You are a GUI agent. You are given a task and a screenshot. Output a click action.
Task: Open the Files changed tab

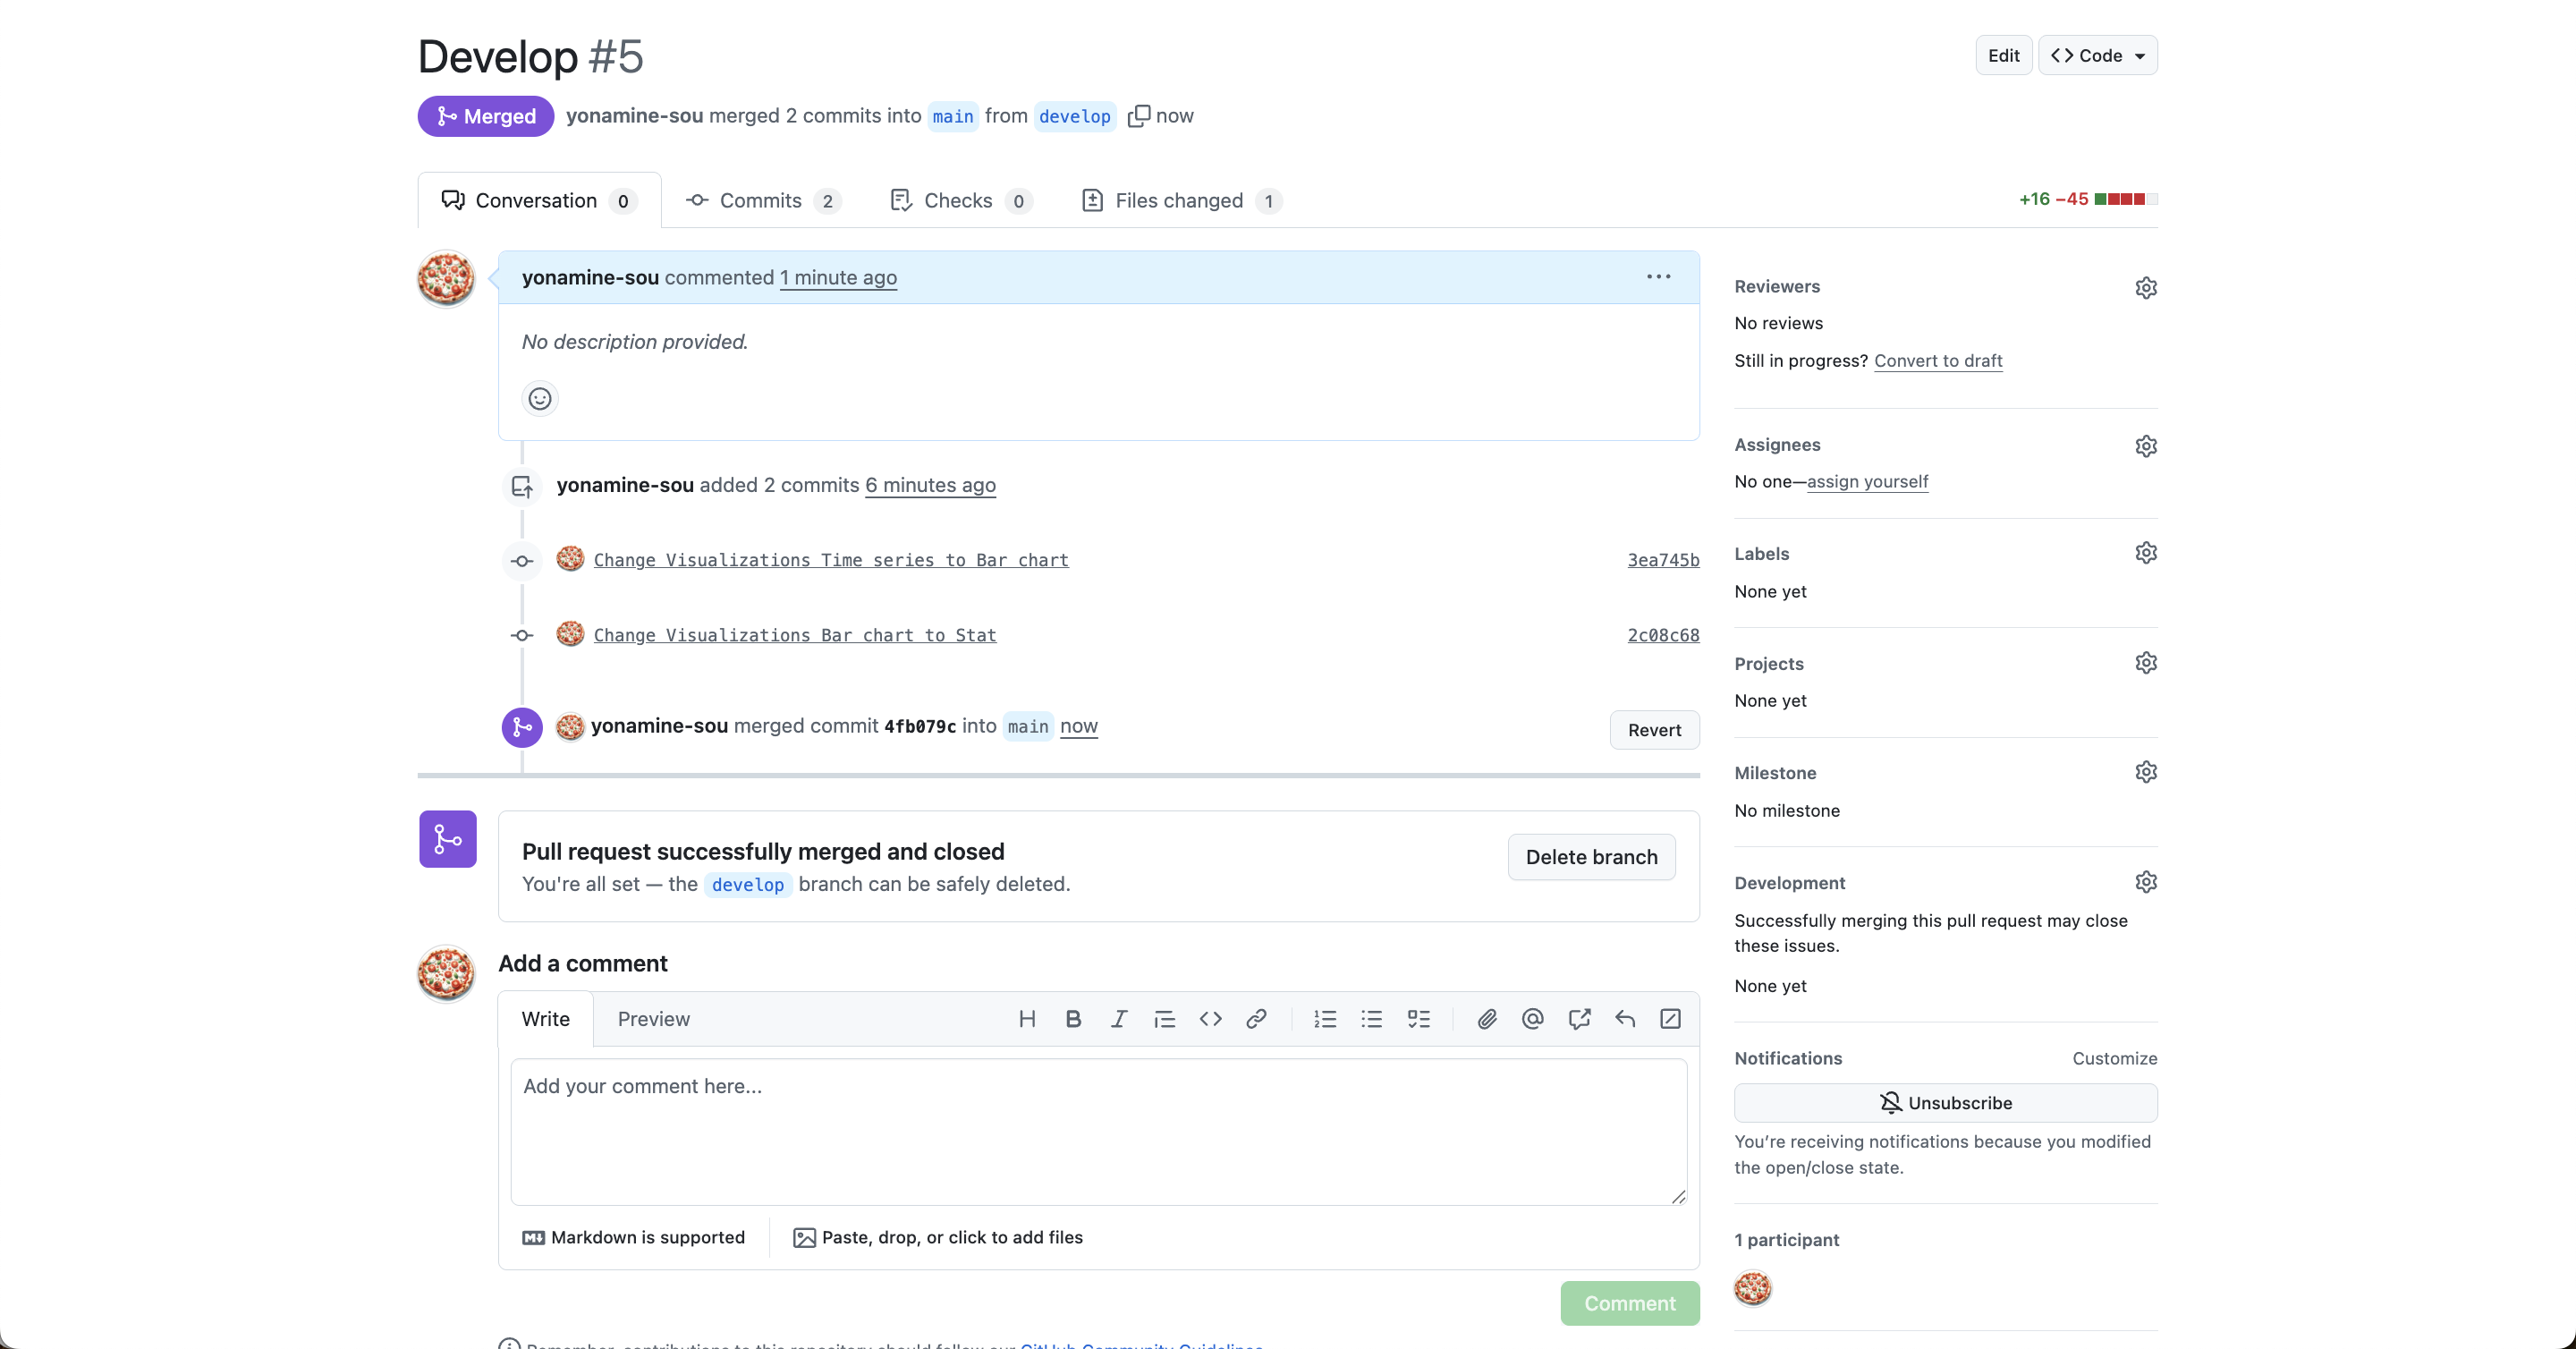pos(1181,201)
